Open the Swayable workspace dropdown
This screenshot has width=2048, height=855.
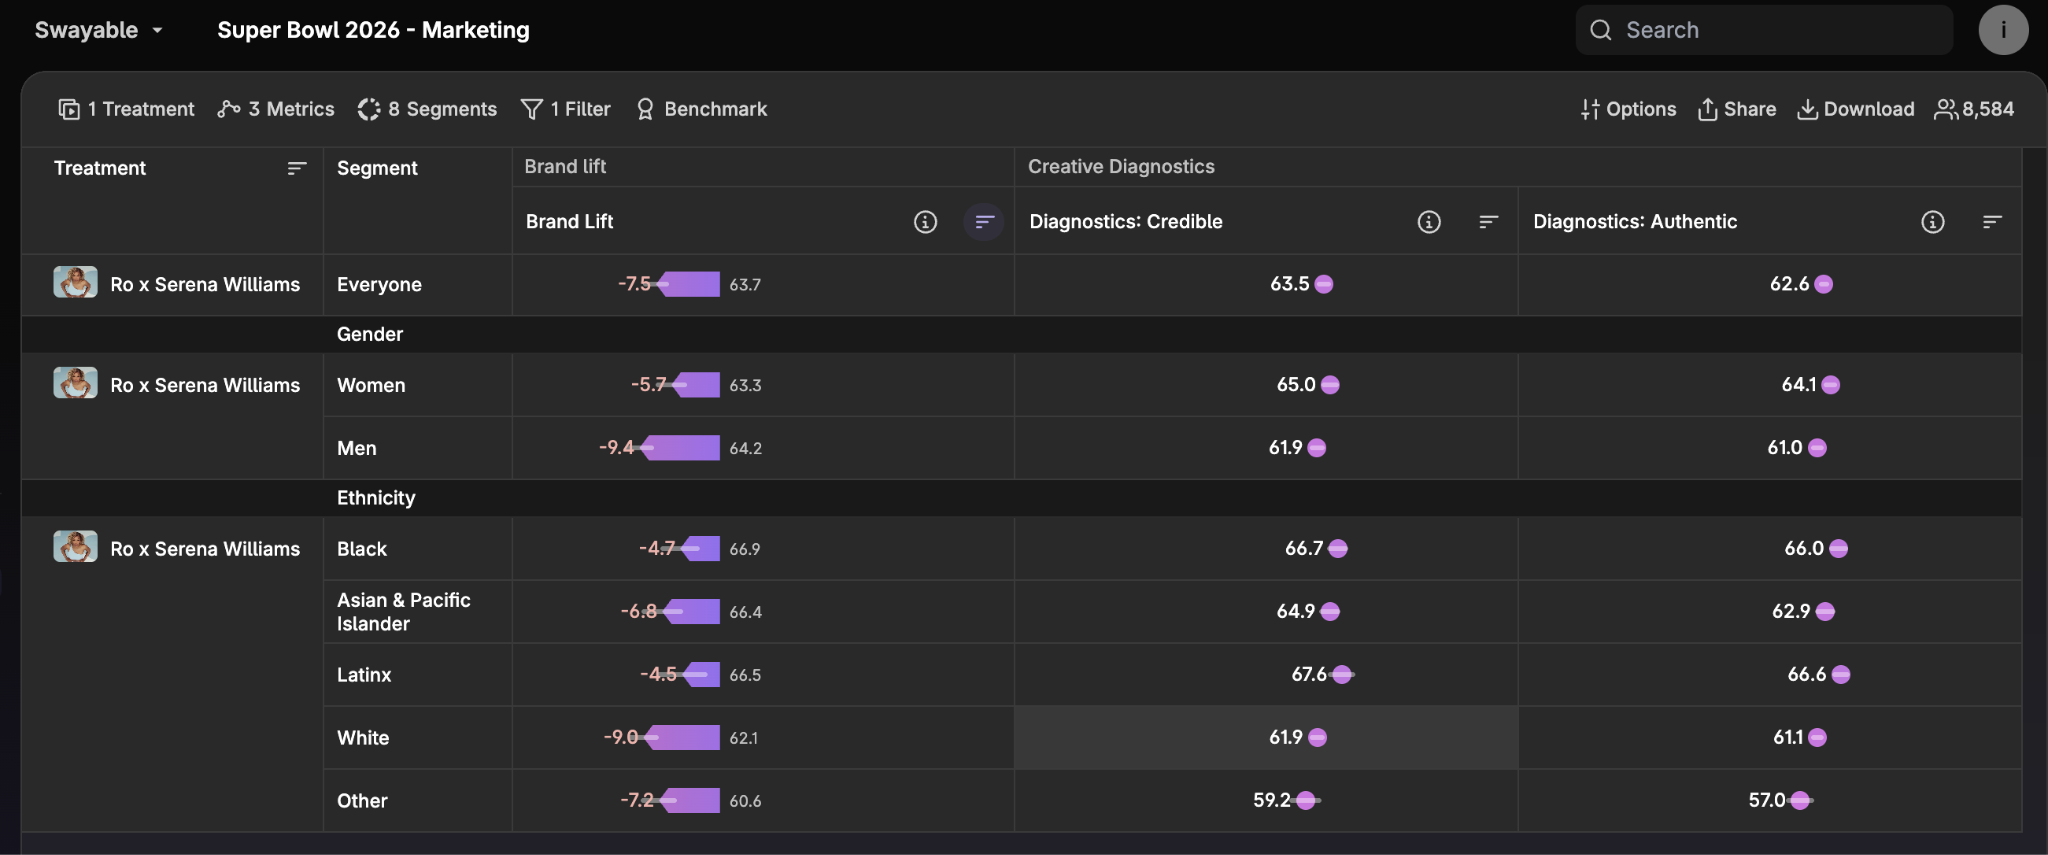pyautogui.click(x=98, y=30)
